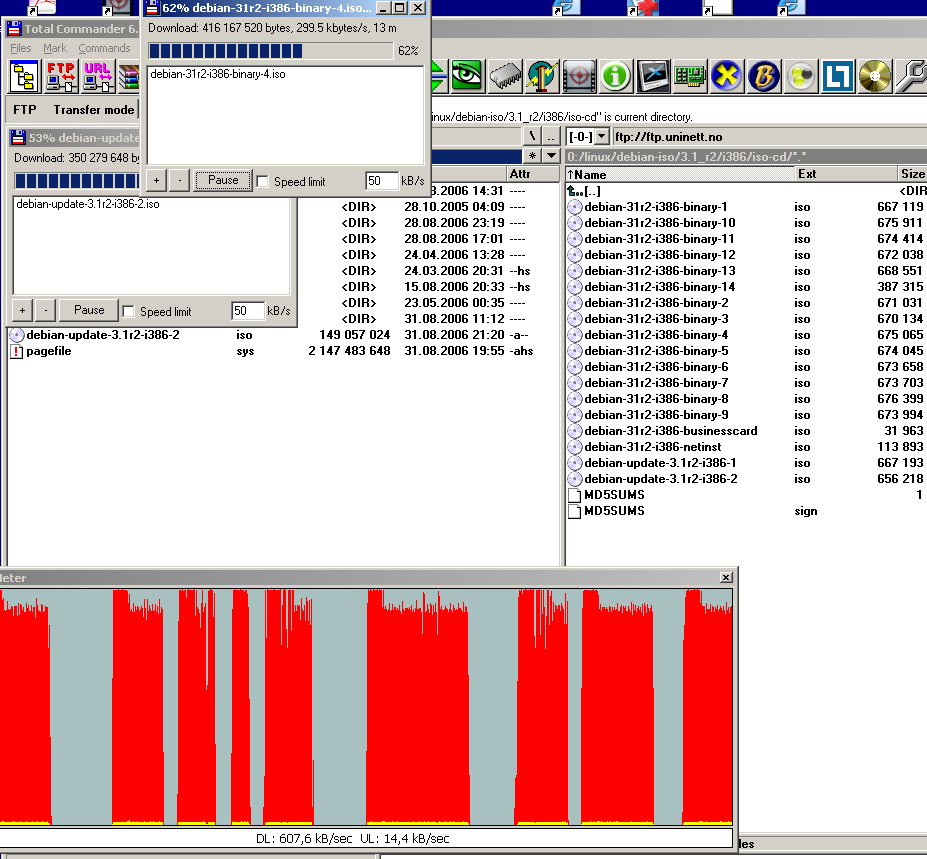
Task: Click the root directory backslash button
Action: 533,137
